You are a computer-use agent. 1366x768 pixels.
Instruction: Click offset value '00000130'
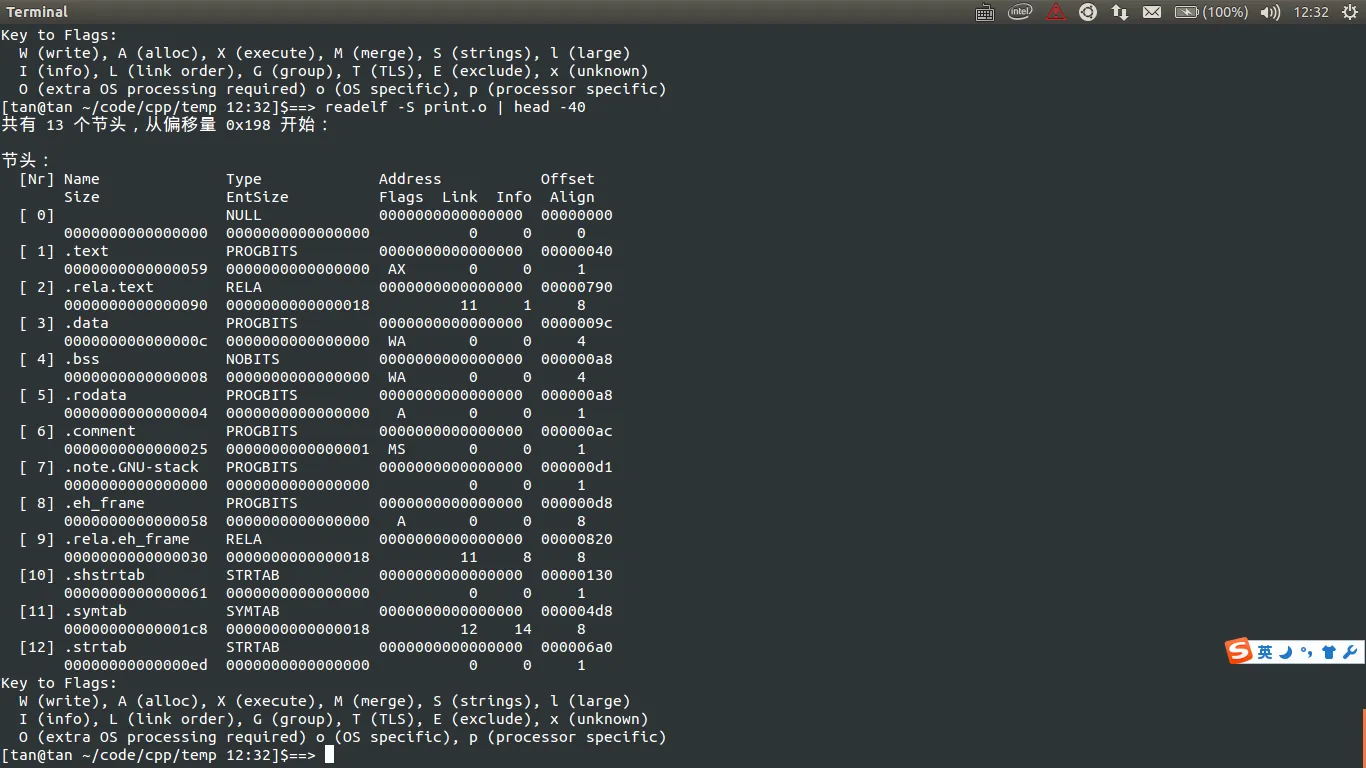coord(577,575)
